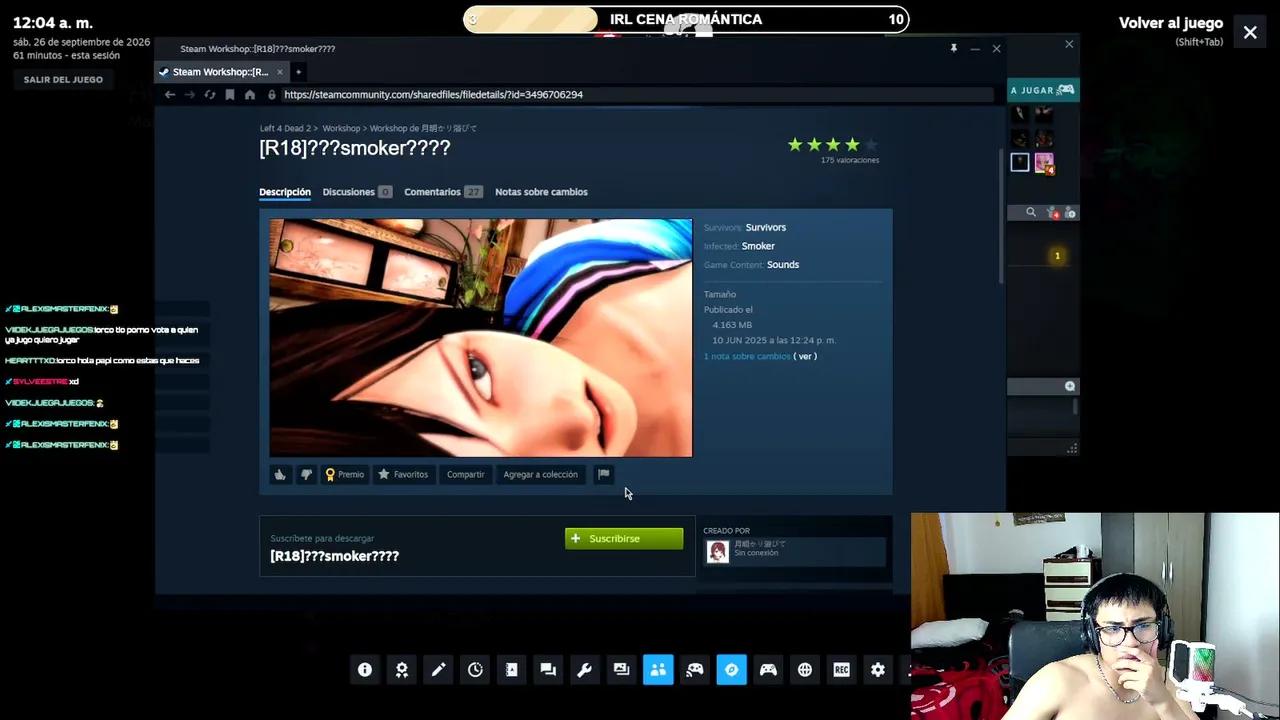Open the gamepad controller settings icon
Viewport: 1280px width, 720px height.
pyautogui.click(x=768, y=670)
